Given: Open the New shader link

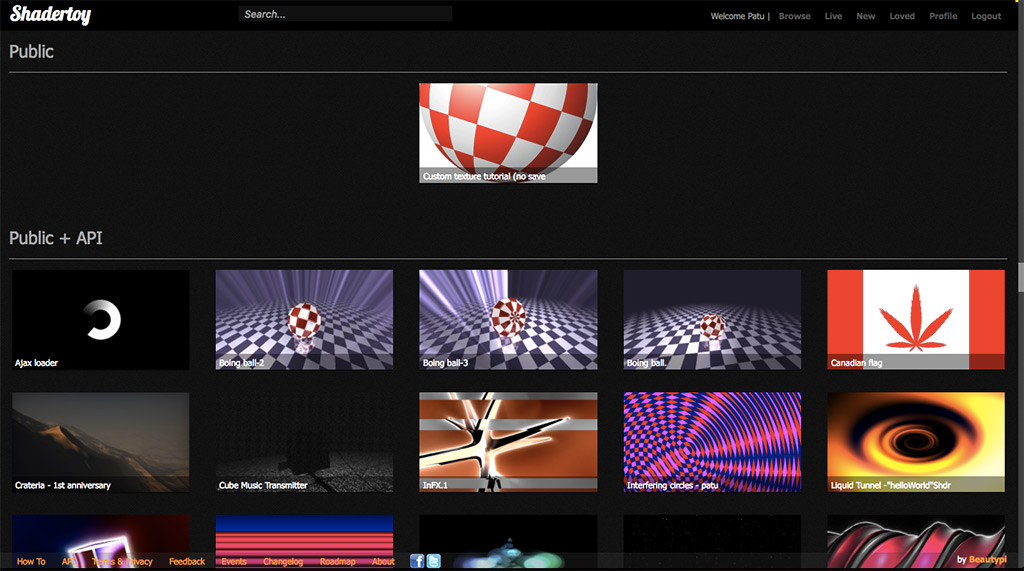Looking at the screenshot, I should pos(865,16).
